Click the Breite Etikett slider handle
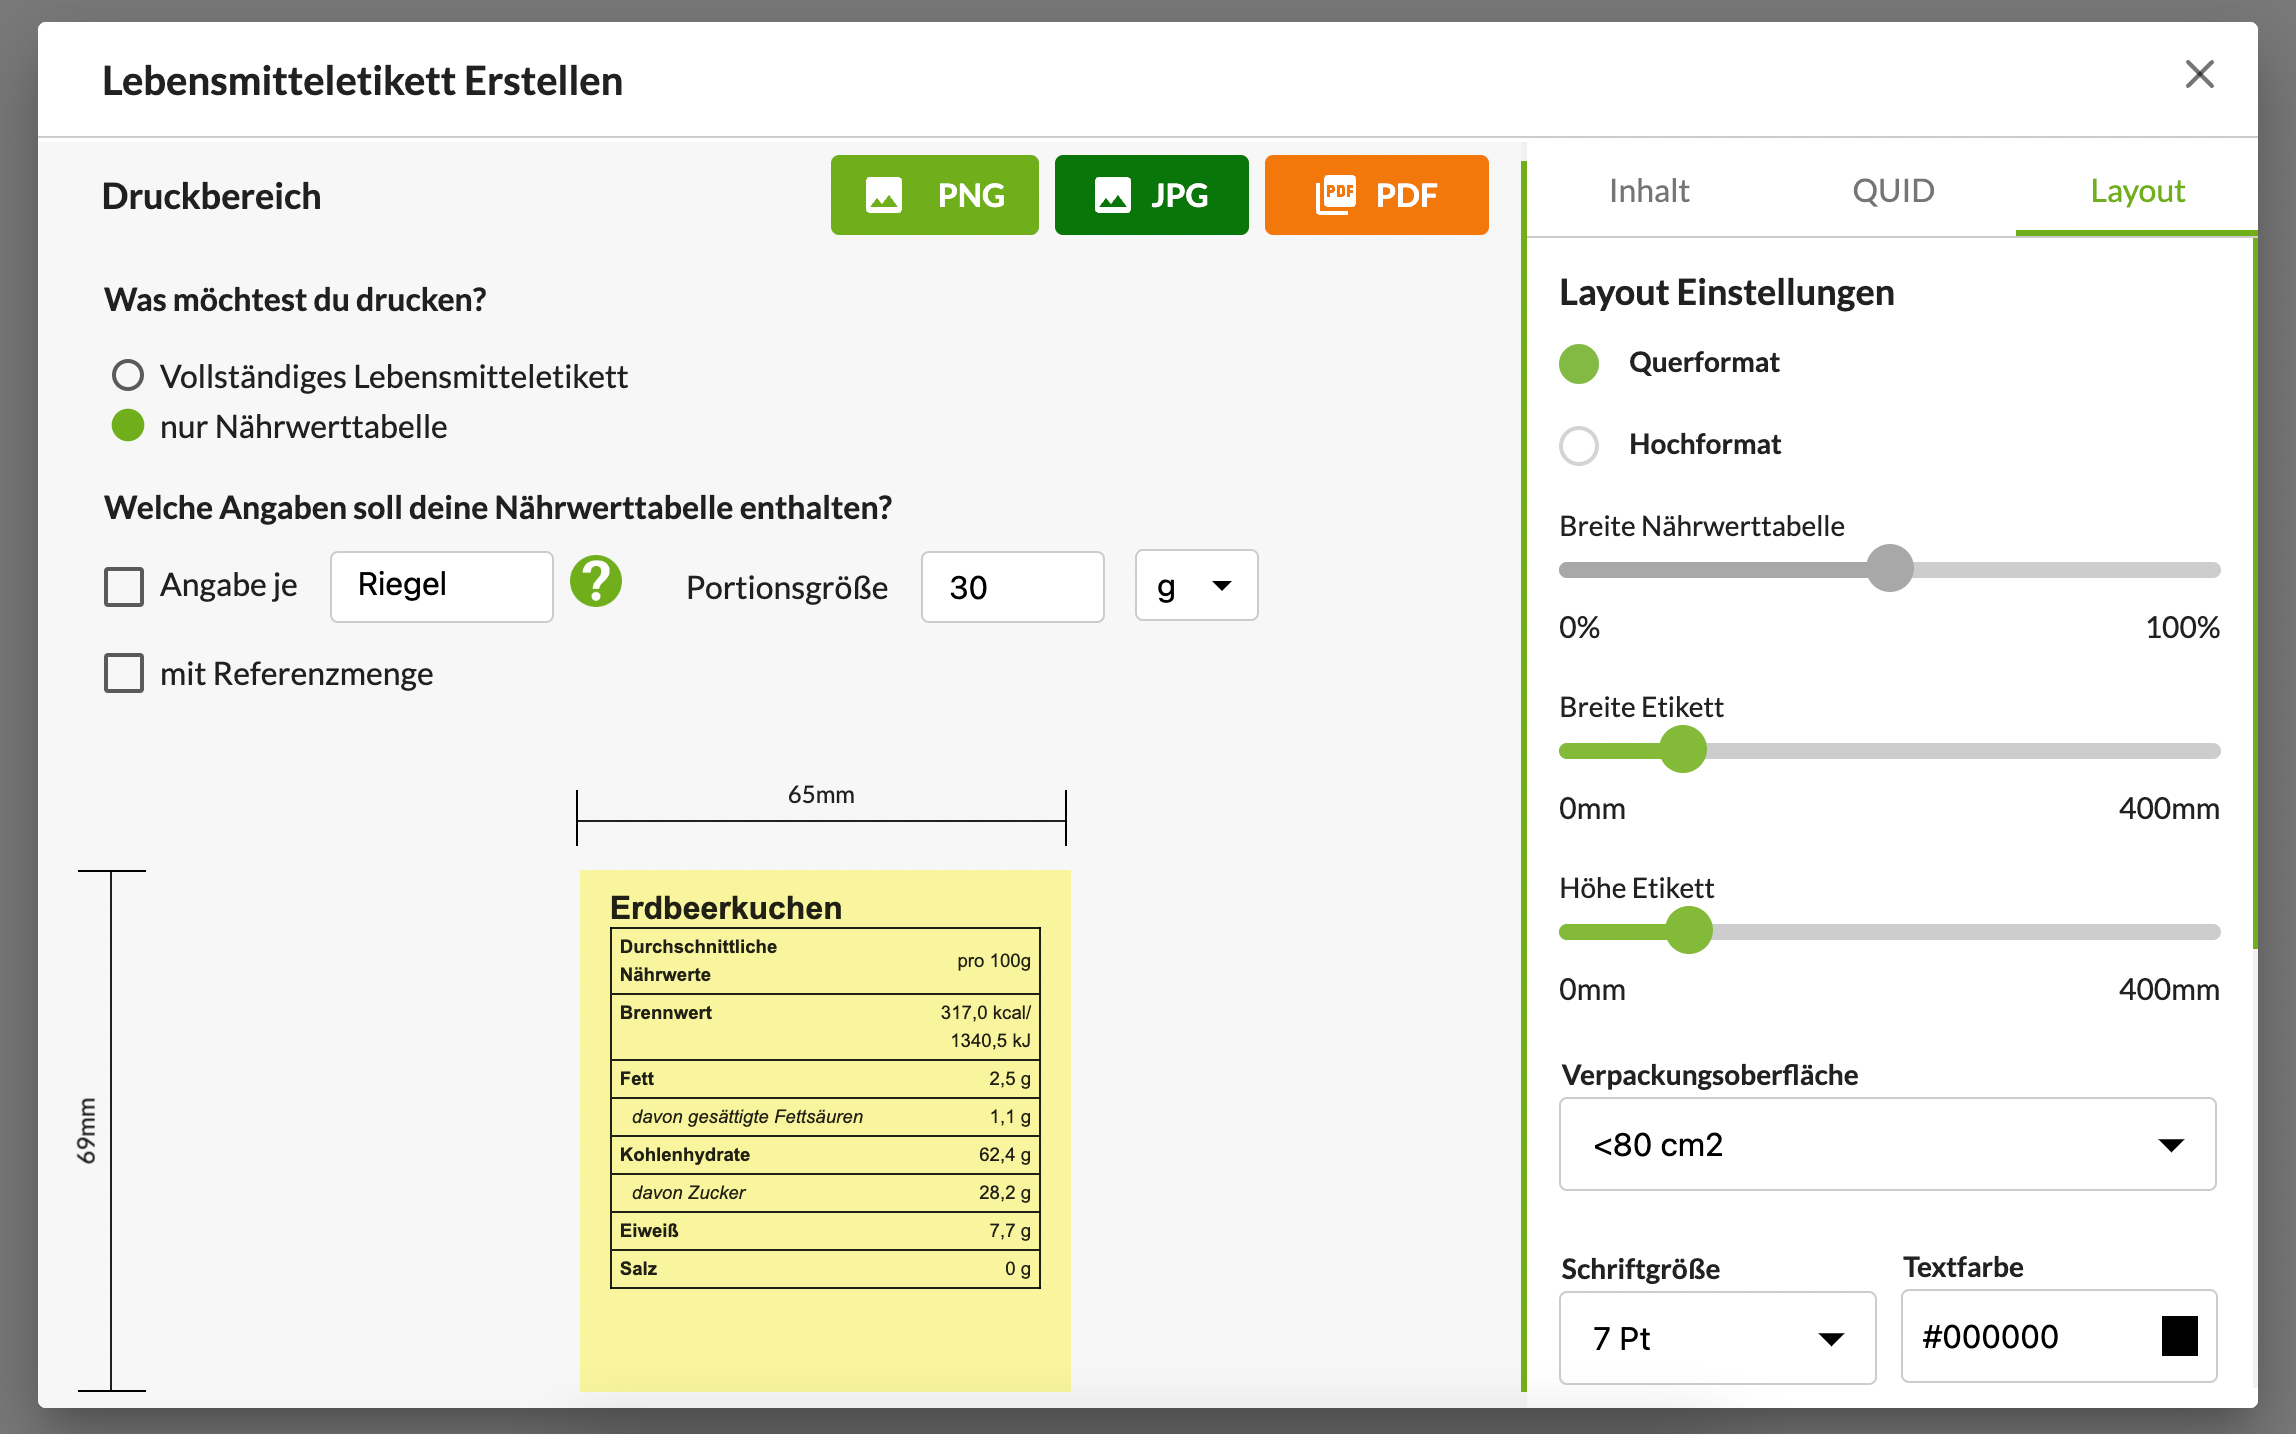2296x1434 pixels. [1683, 750]
